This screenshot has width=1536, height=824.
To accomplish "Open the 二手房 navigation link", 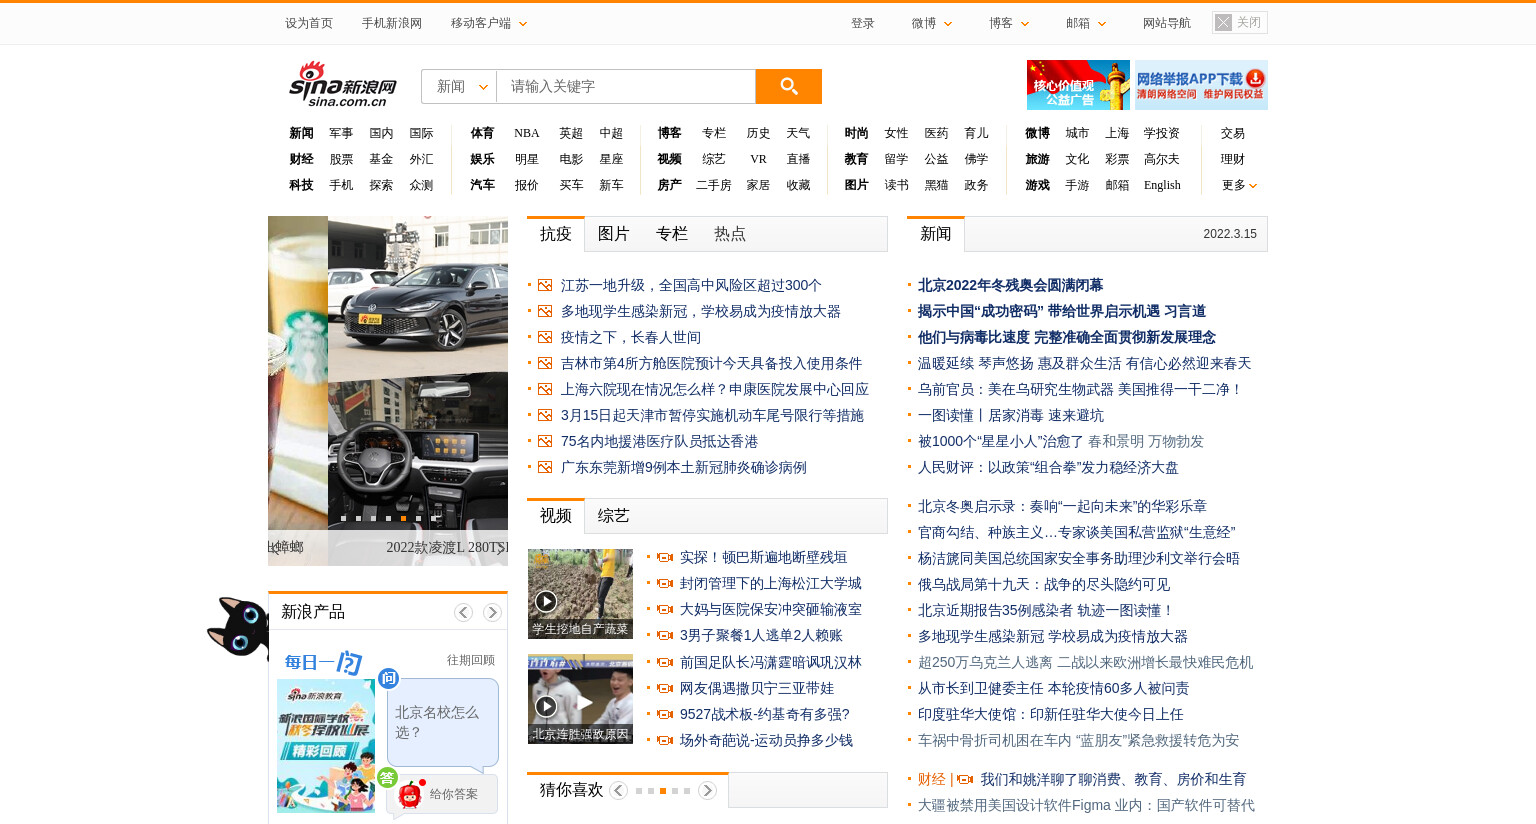I will (714, 185).
